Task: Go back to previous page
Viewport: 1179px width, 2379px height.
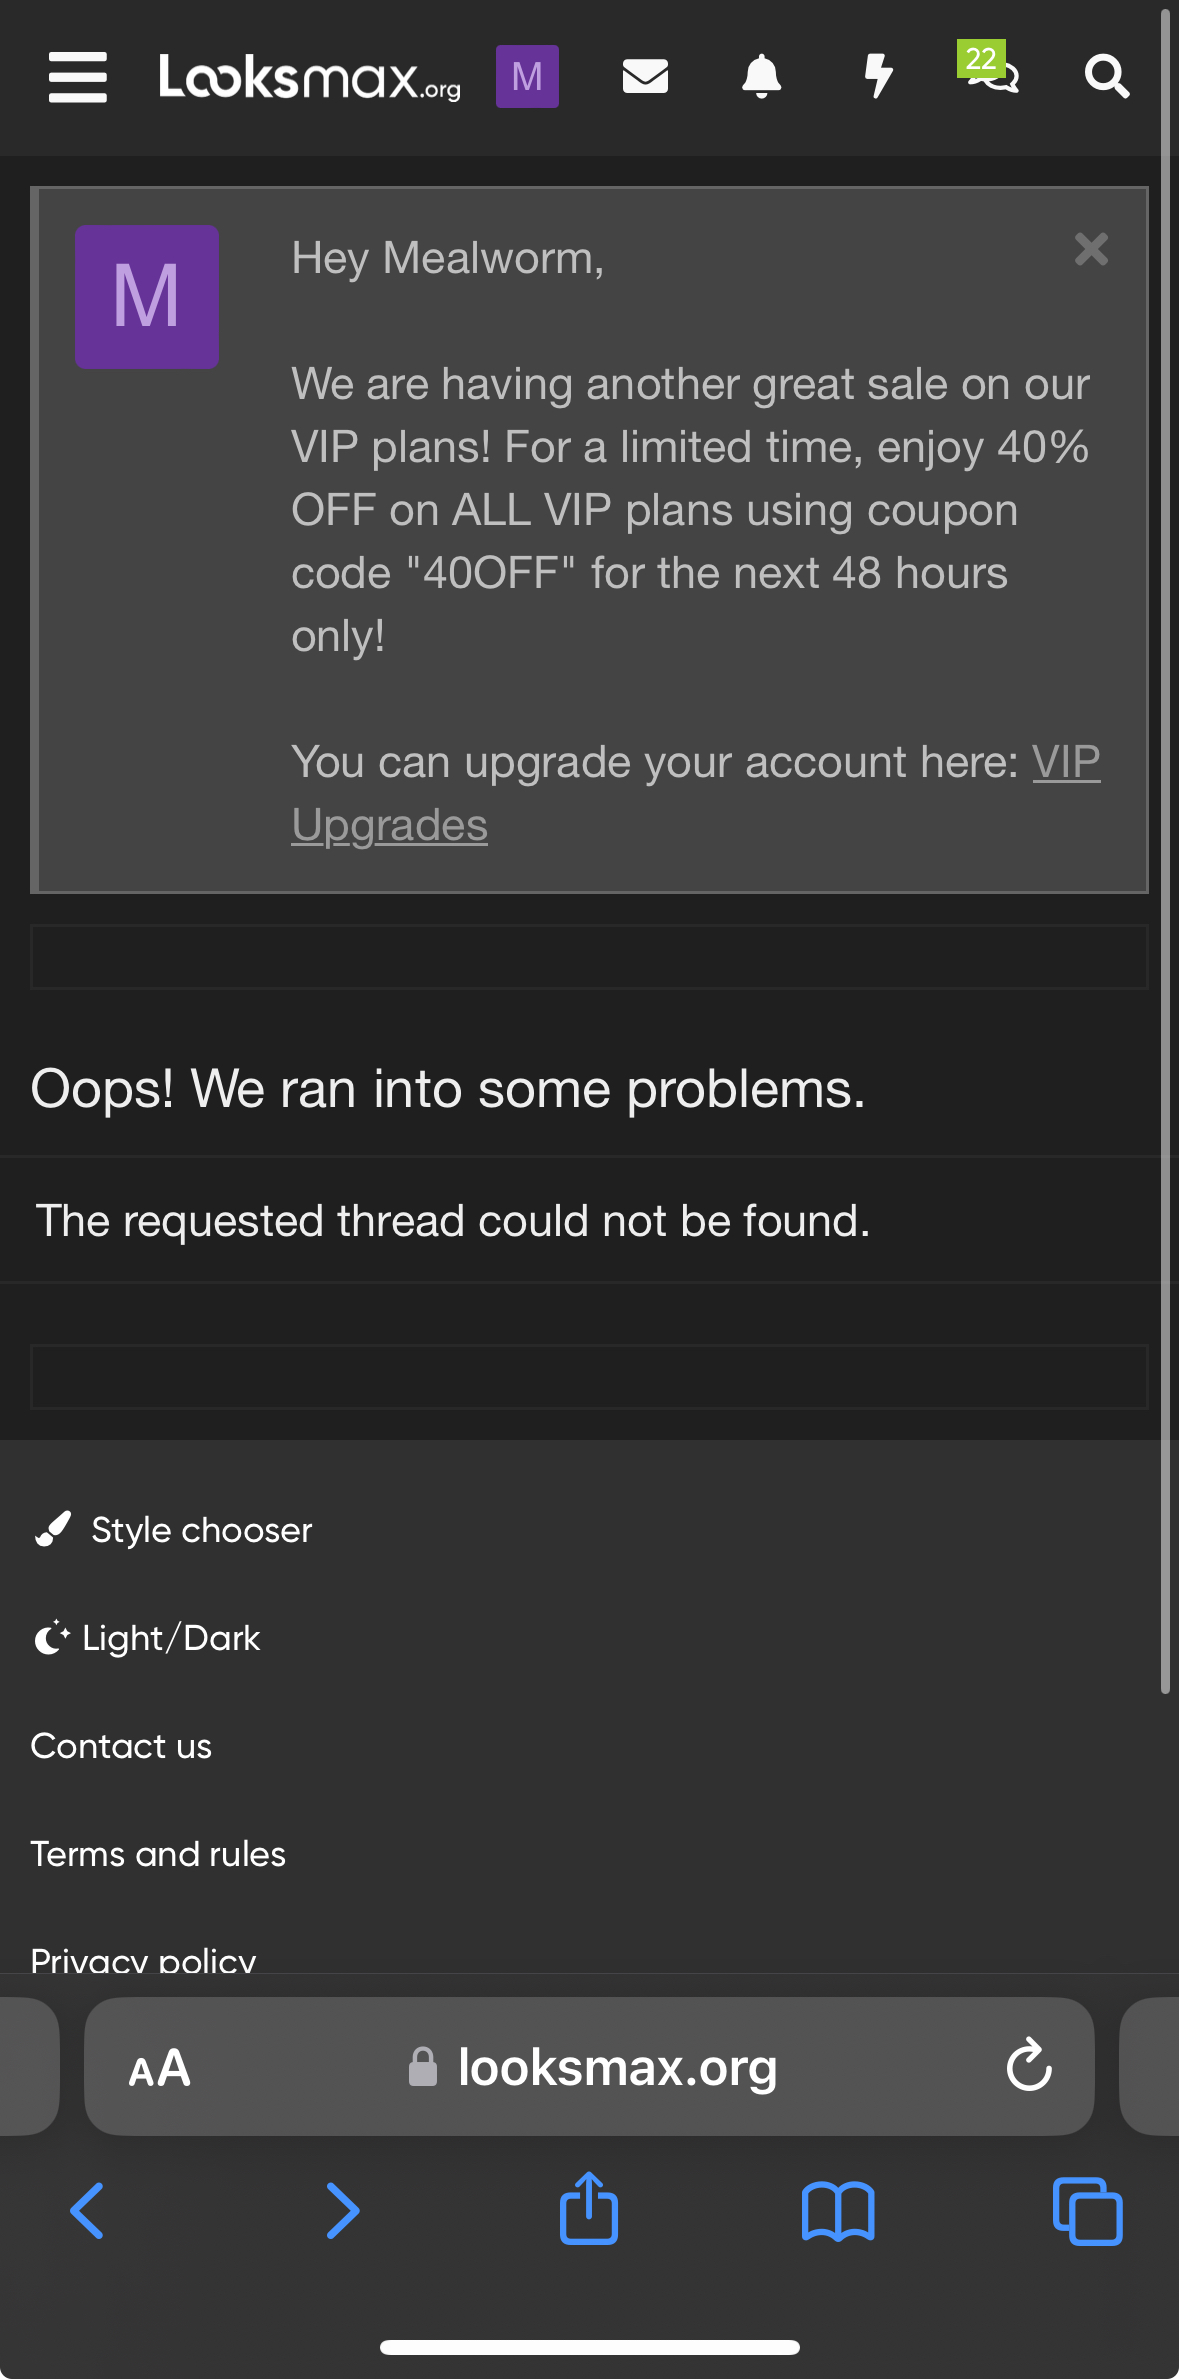Action: 88,2210
